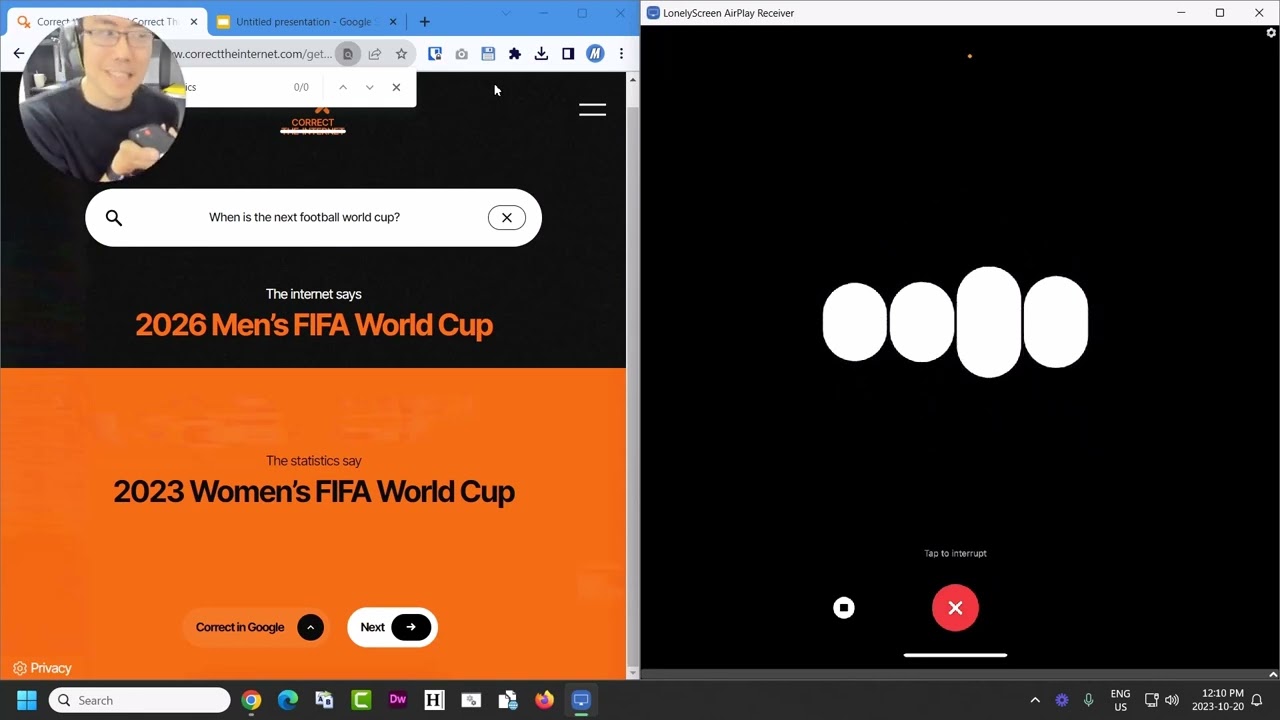Click the camera screenshot extension icon
The width and height of the screenshot is (1280, 720).
[461, 54]
